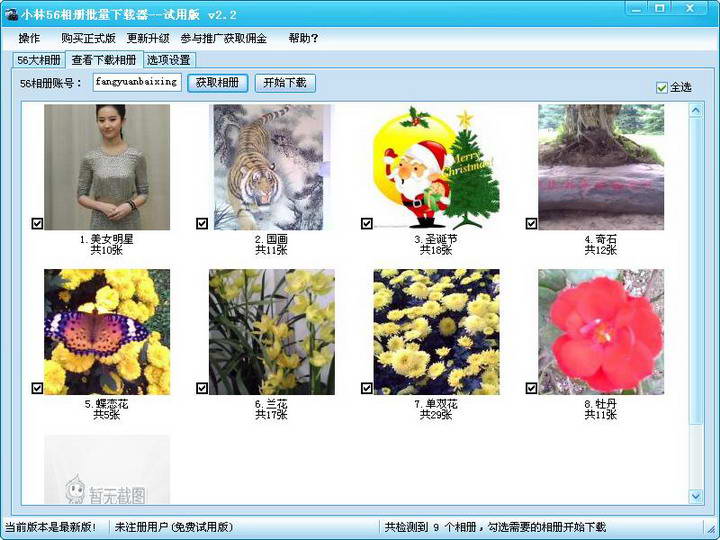The width and height of the screenshot is (720, 540).
Task: Uncheck the 美女明星 album checkbox
Action: (x=37, y=223)
